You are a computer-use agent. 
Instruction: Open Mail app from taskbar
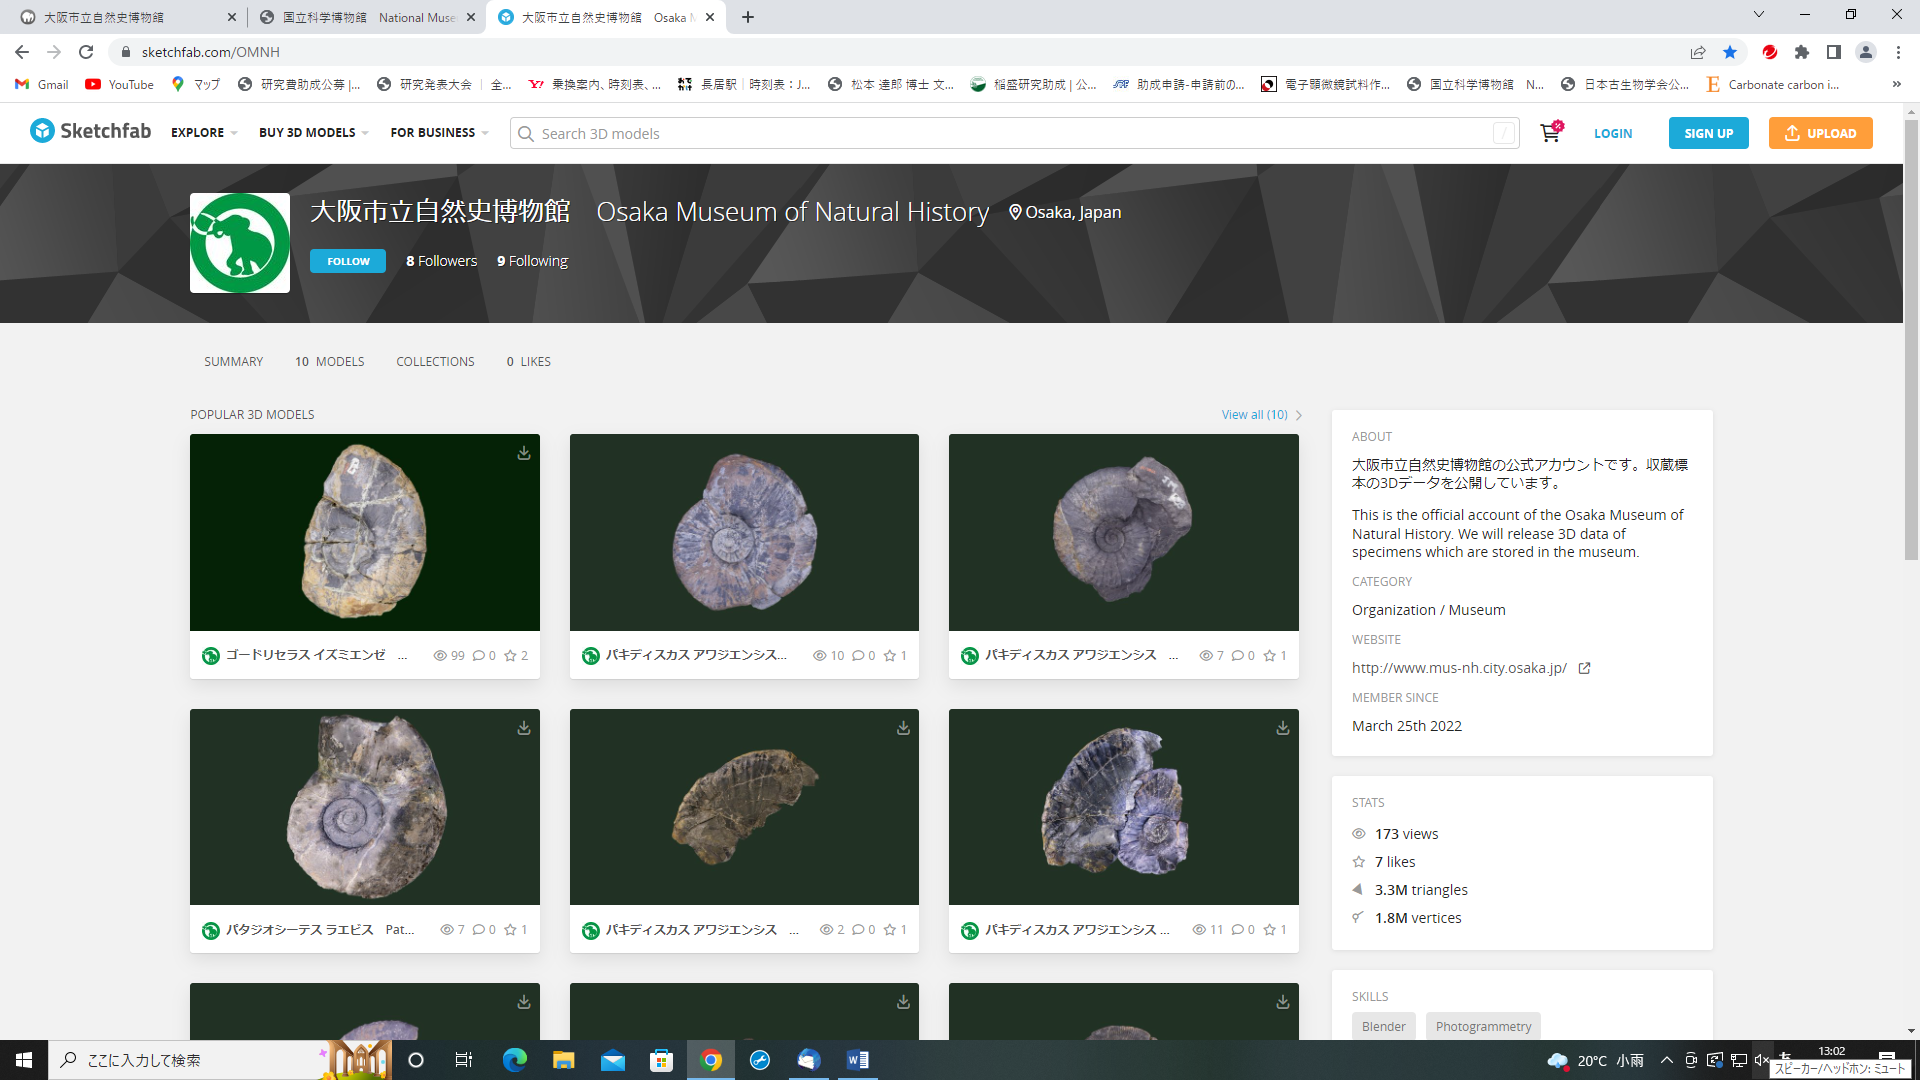point(613,1060)
